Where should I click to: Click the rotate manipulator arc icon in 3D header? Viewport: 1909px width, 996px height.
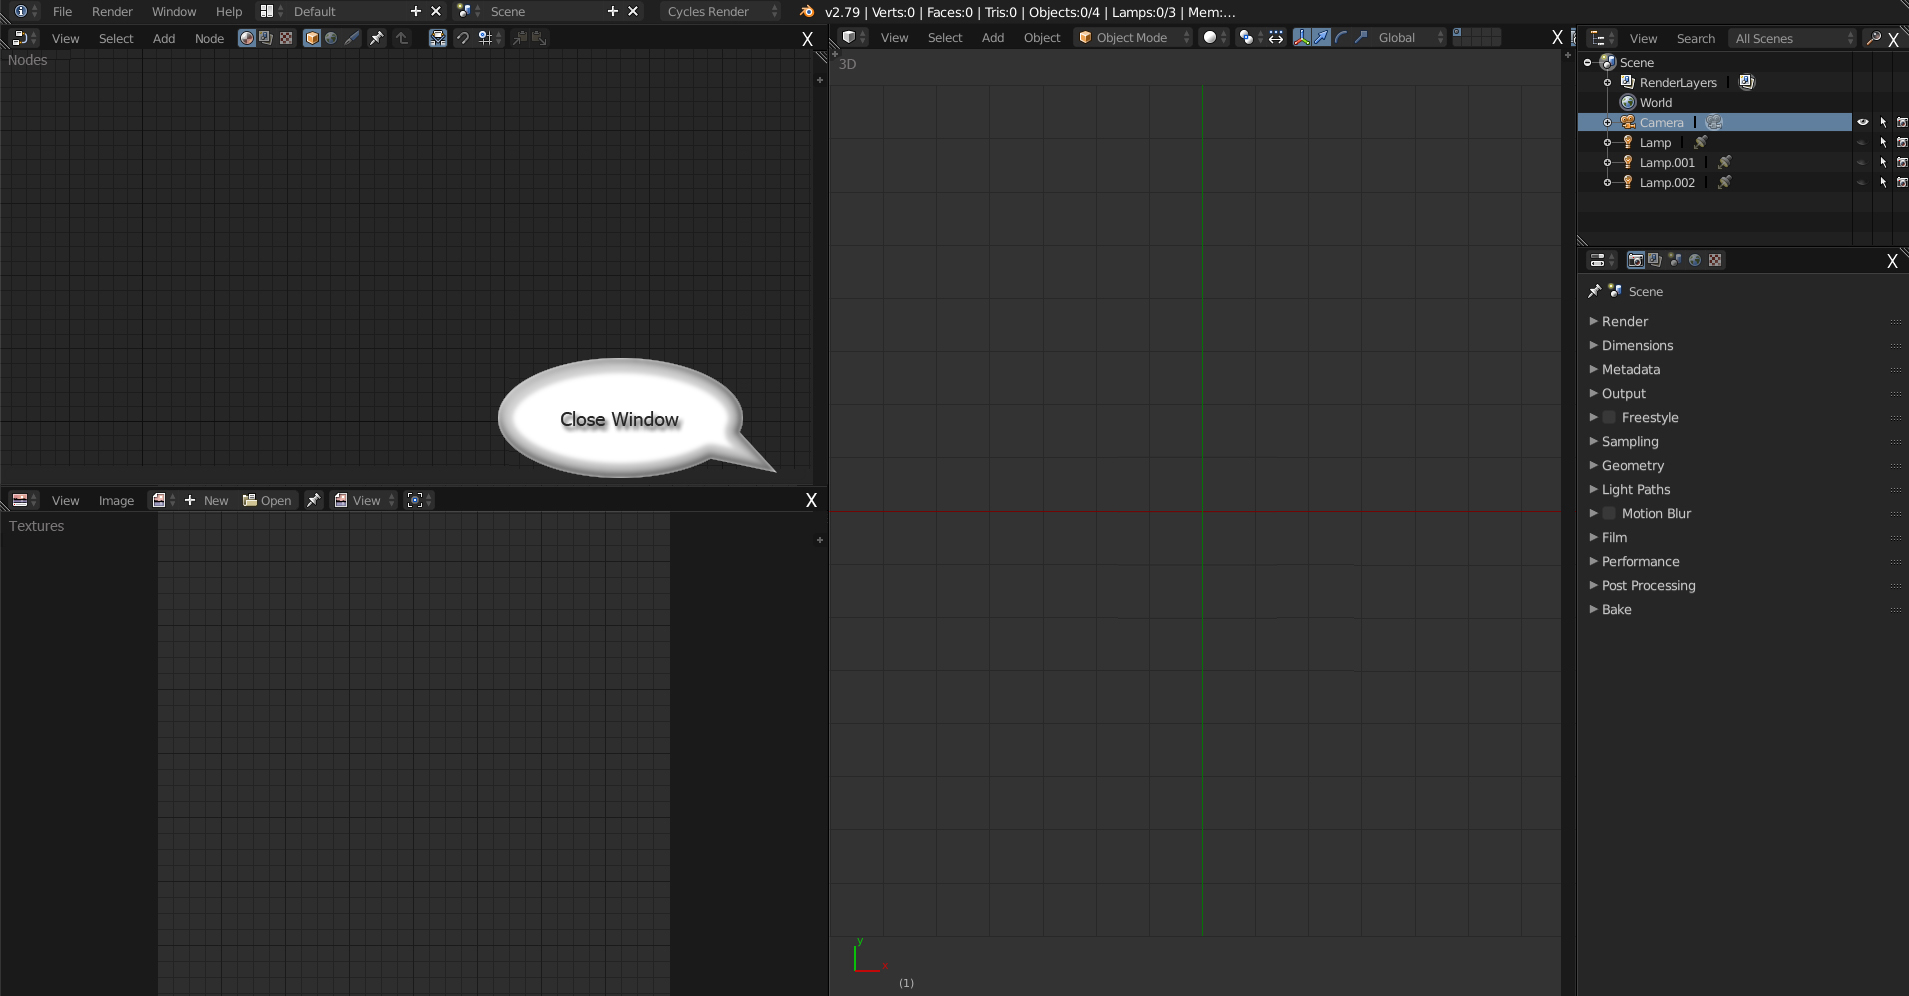1341,37
